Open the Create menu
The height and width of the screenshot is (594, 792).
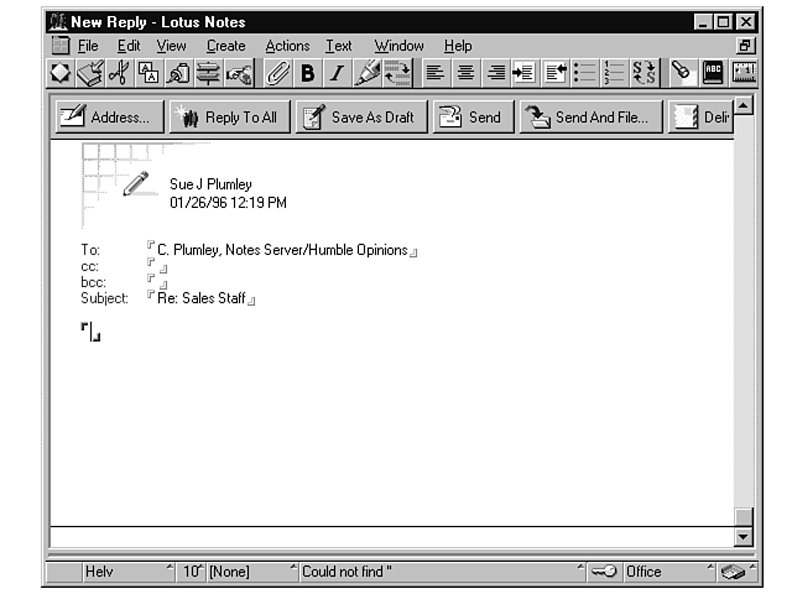(x=226, y=46)
